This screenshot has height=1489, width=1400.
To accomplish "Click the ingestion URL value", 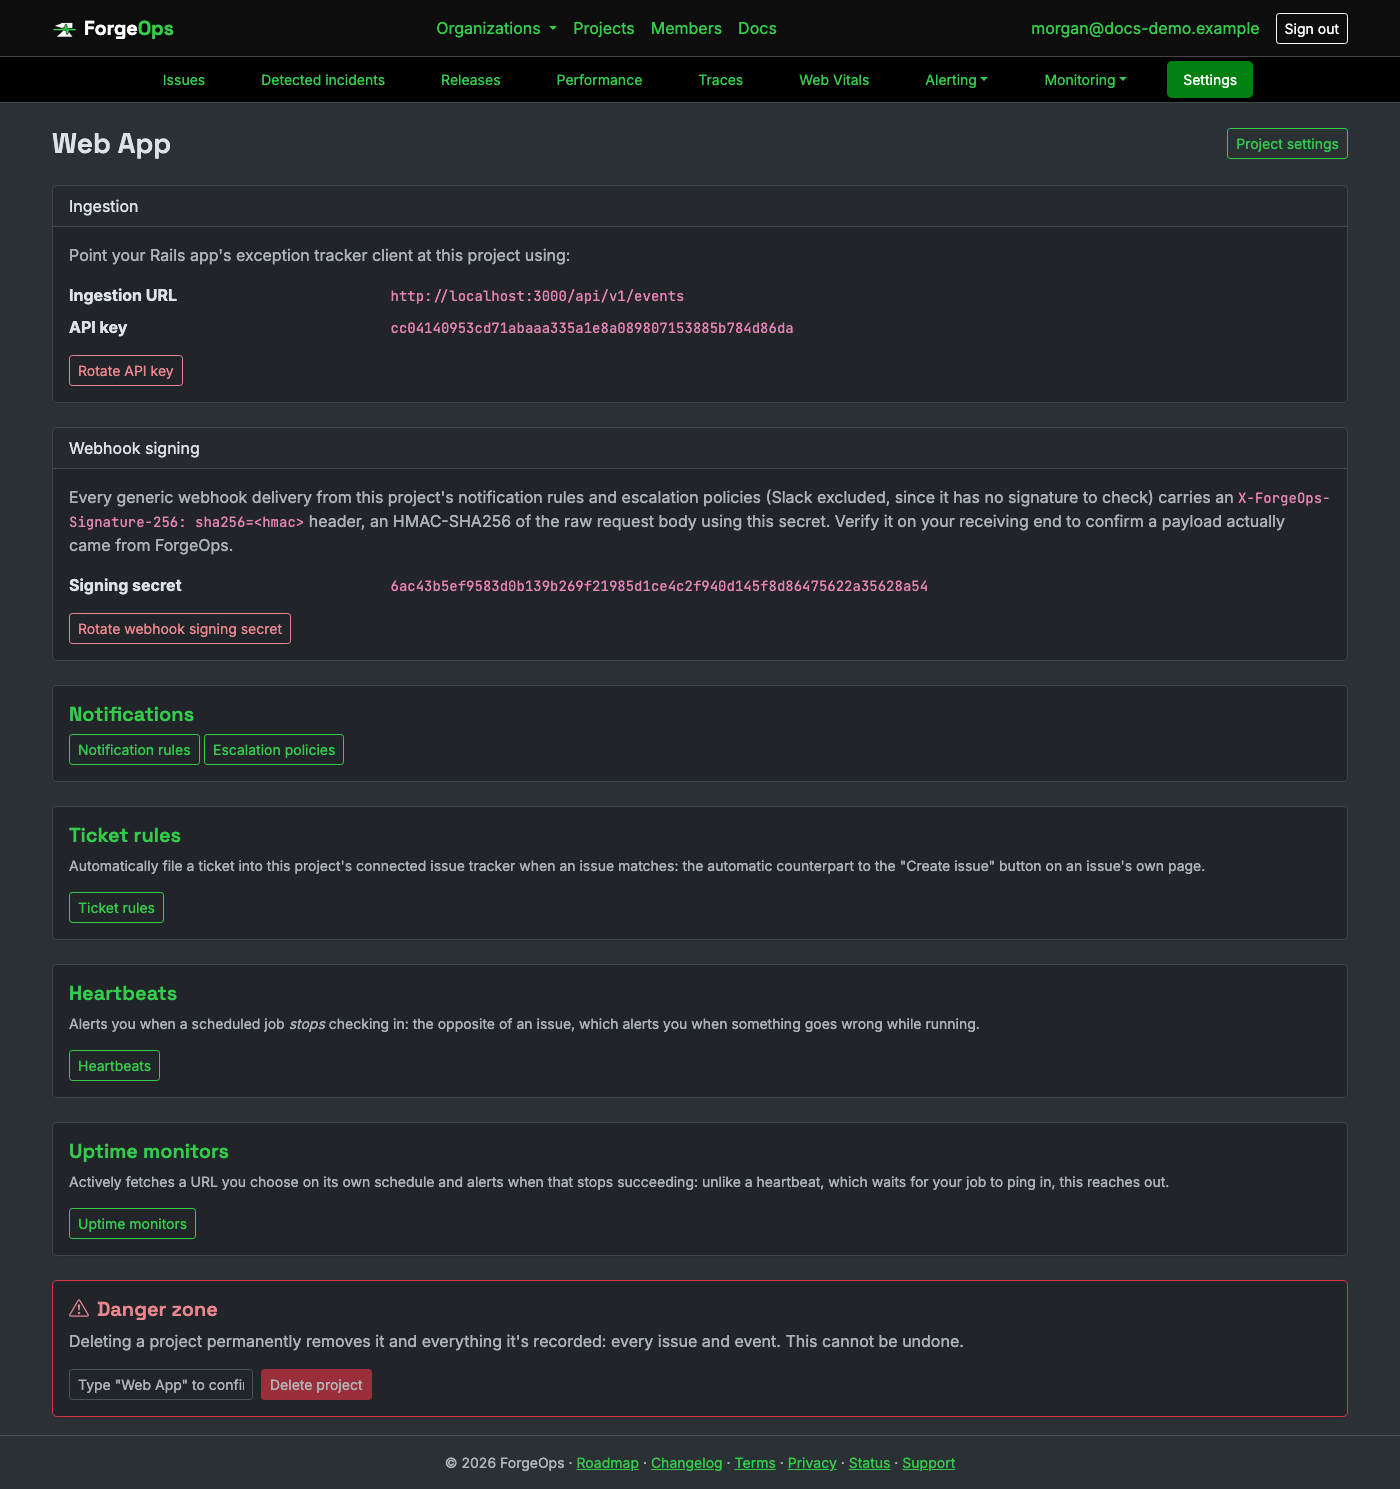I will coord(537,296).
